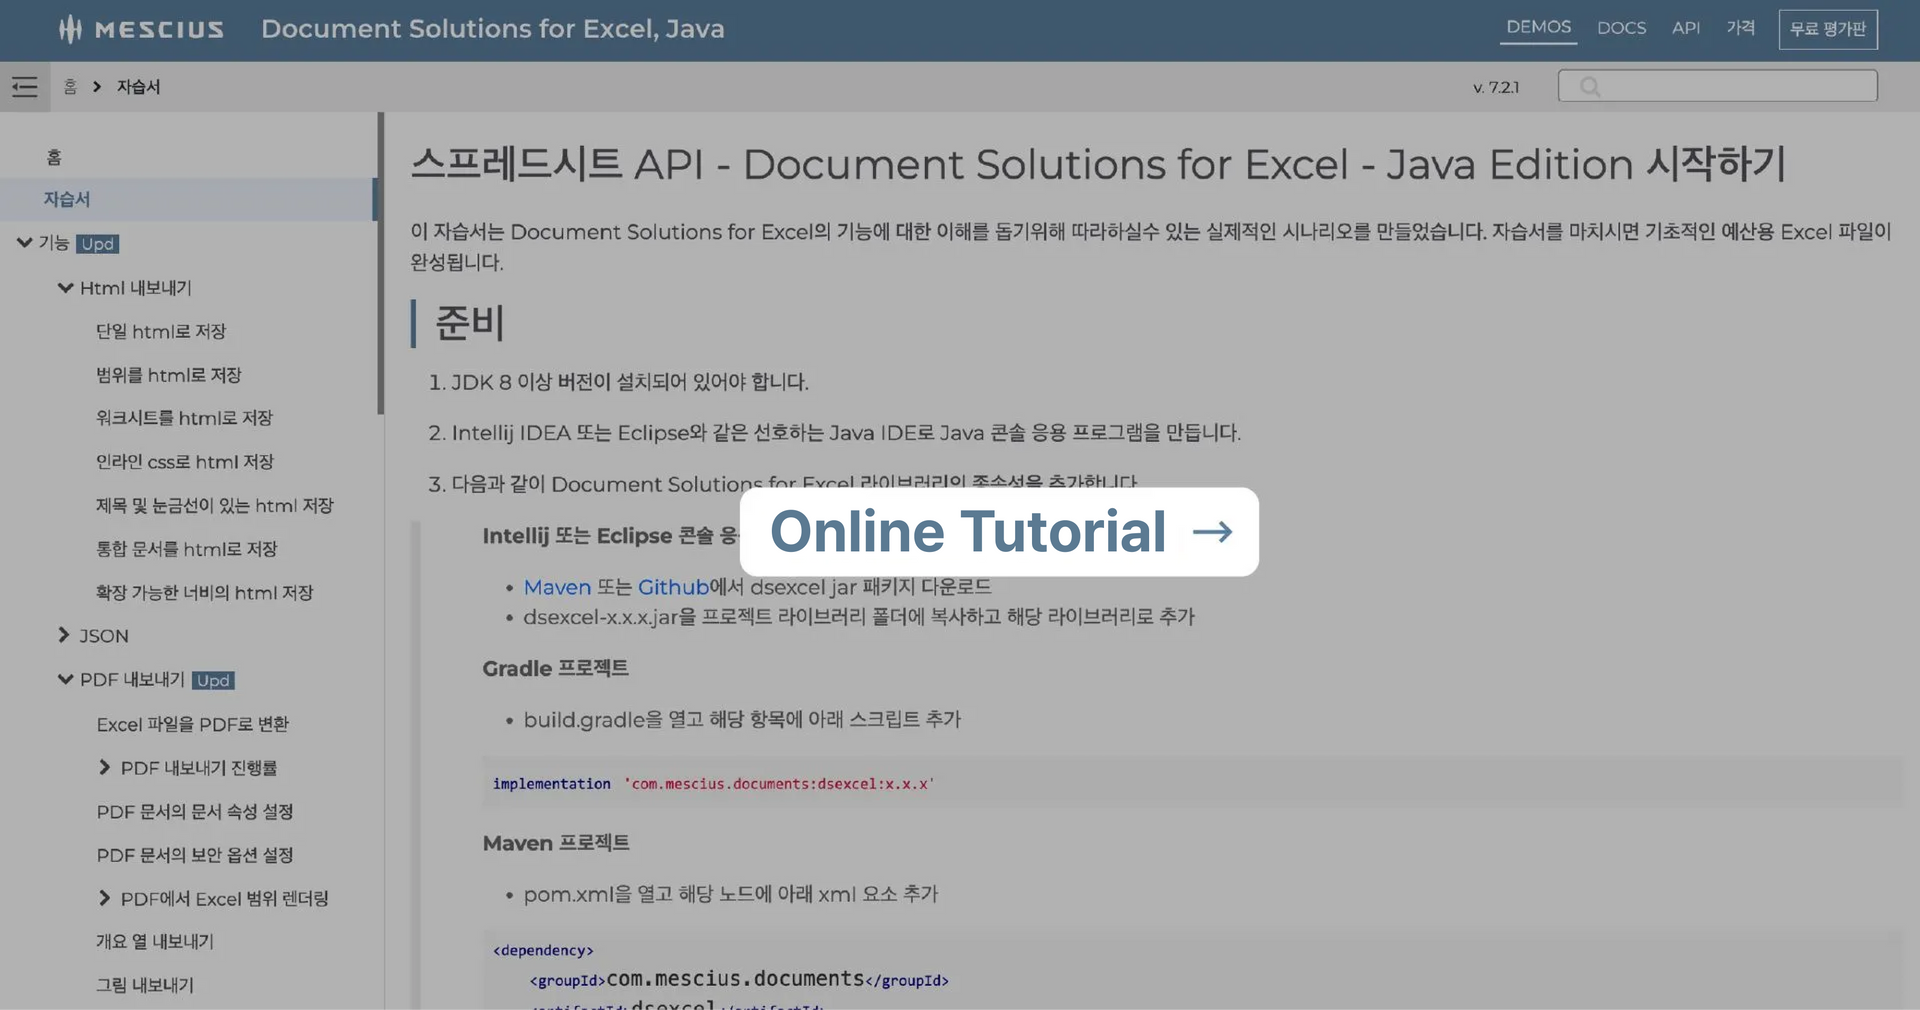This screenshot has height=1010, width=1920.
Task: Click the Gradle 프로젝트 heading
Action: pyautogui.click(x=555, y=668)
